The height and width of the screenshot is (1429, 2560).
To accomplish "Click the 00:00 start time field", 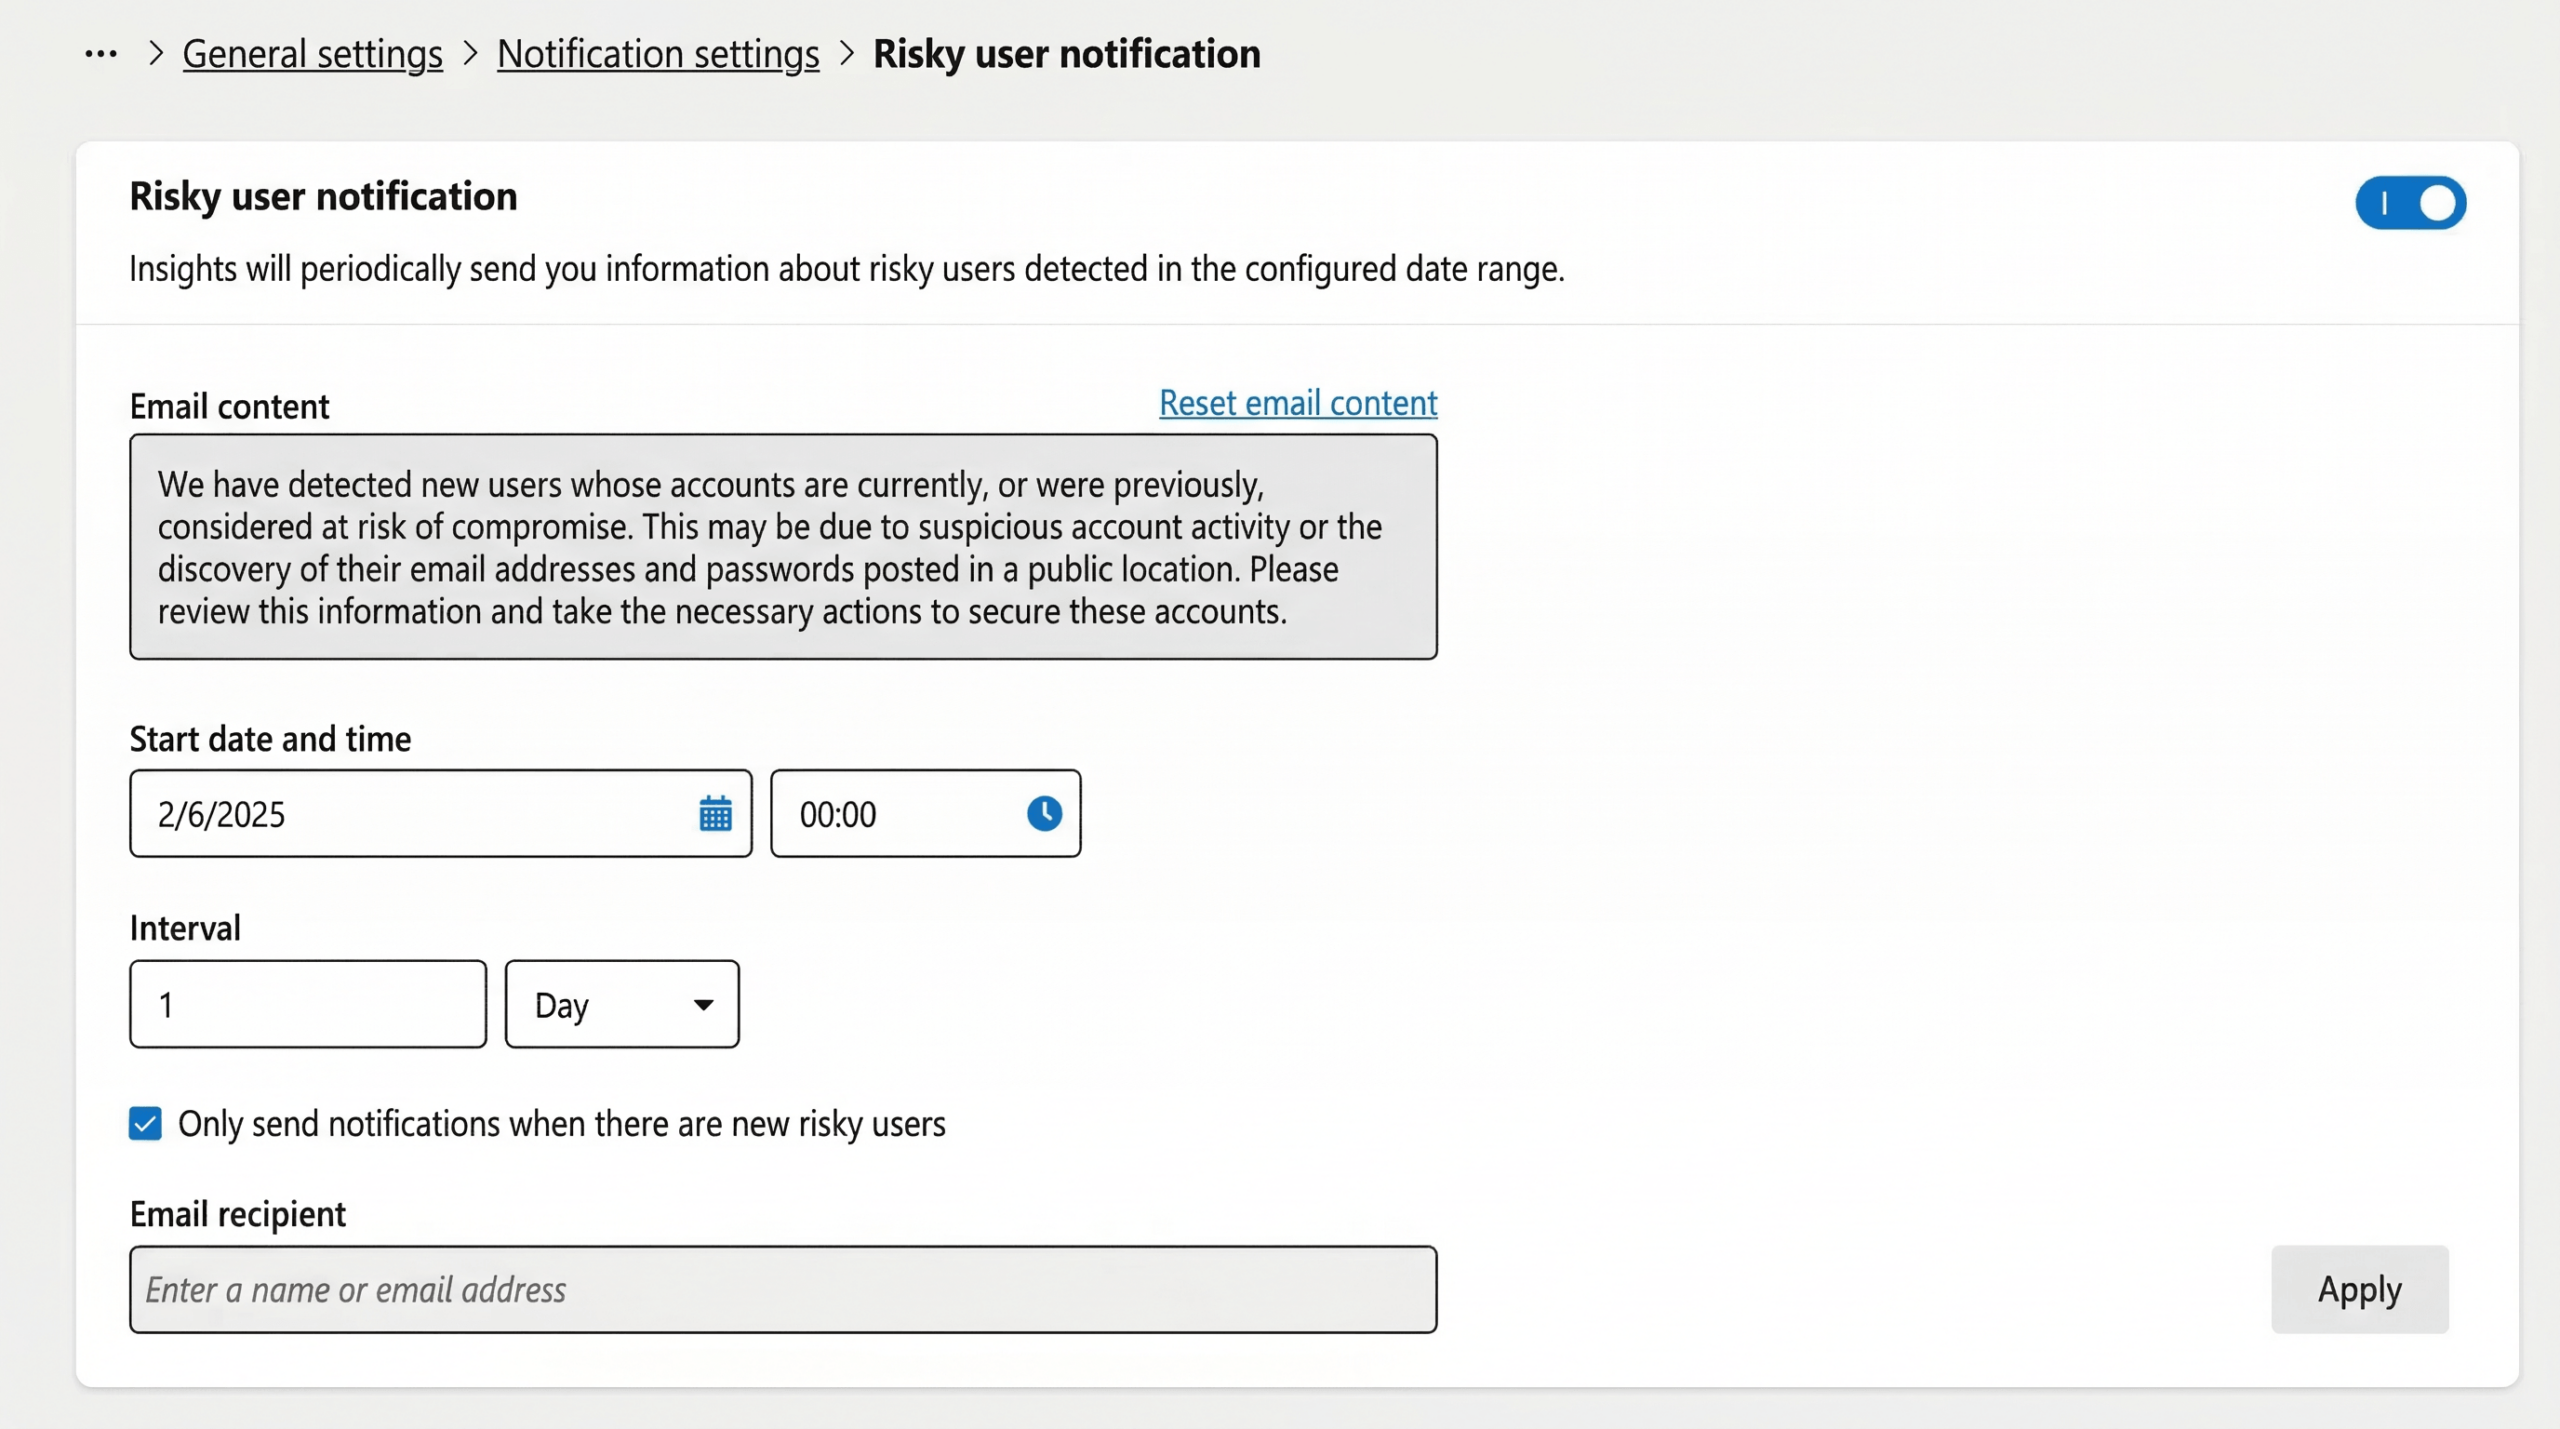I will [x=890, y=814].
